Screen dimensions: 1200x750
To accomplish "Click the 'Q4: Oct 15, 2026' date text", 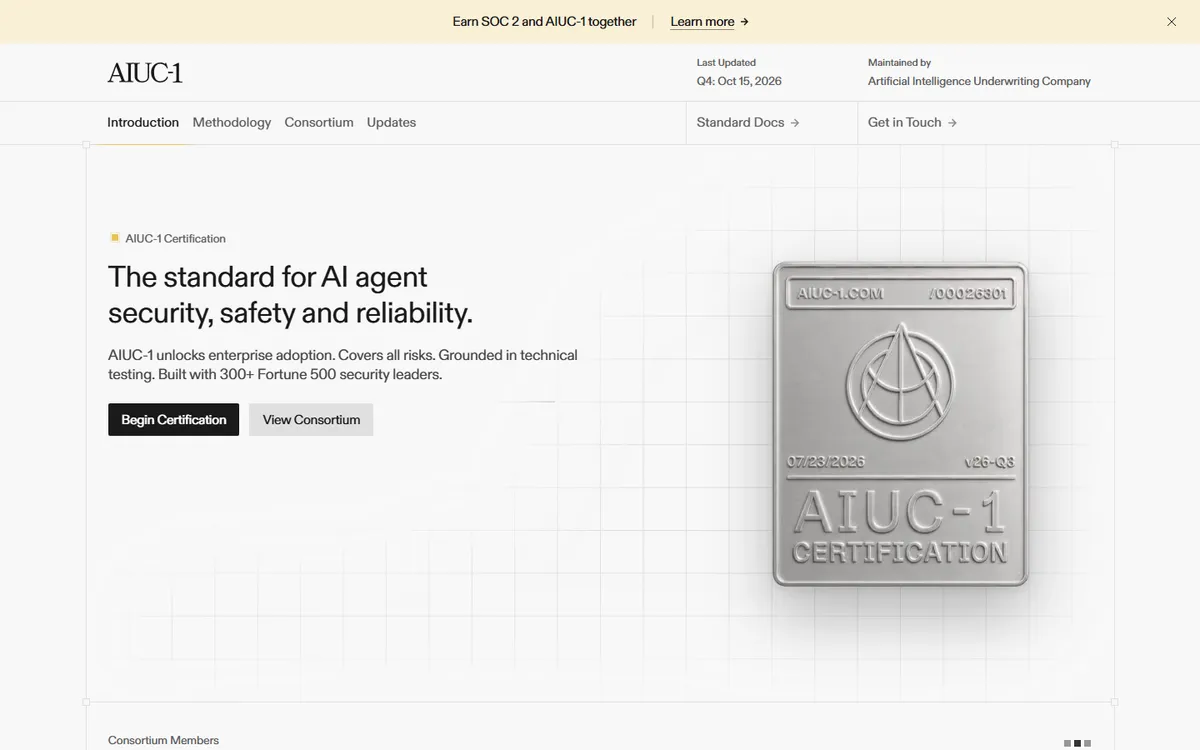I will (x=739, y=81).
